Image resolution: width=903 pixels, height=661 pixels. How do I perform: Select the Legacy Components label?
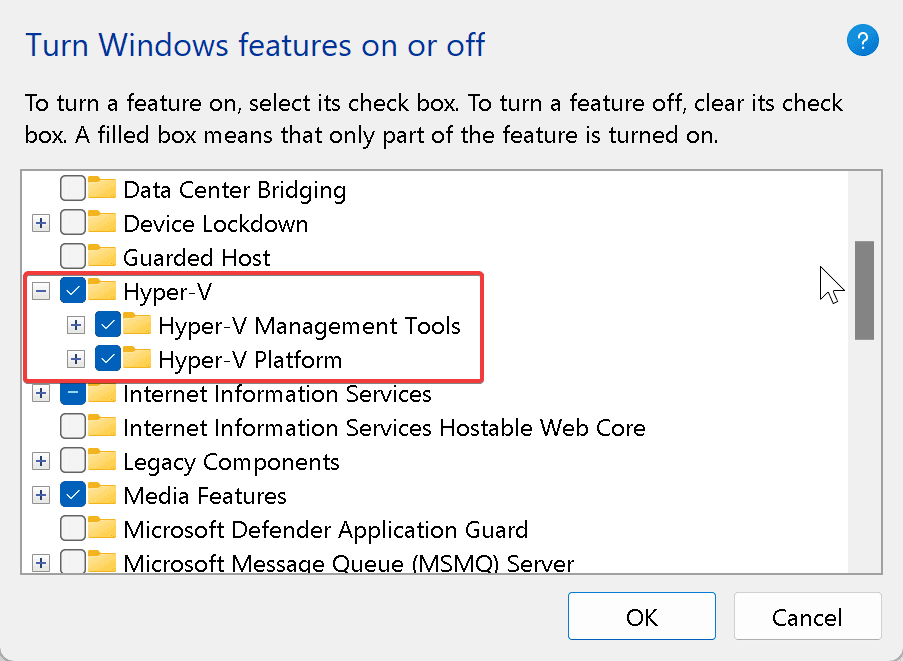[x=231, y=462]
